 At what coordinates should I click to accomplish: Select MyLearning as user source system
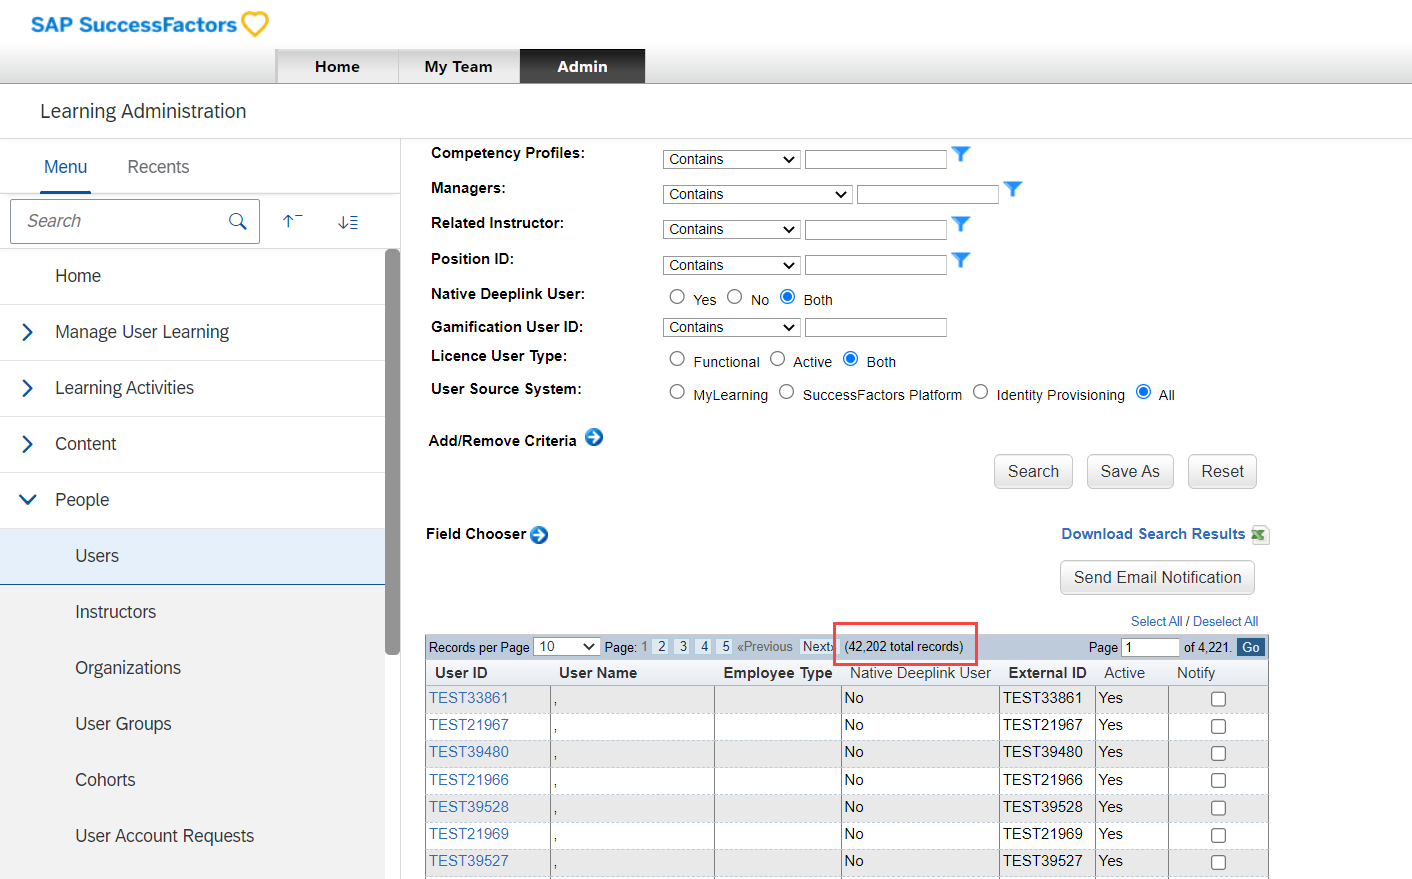point(677,392)
